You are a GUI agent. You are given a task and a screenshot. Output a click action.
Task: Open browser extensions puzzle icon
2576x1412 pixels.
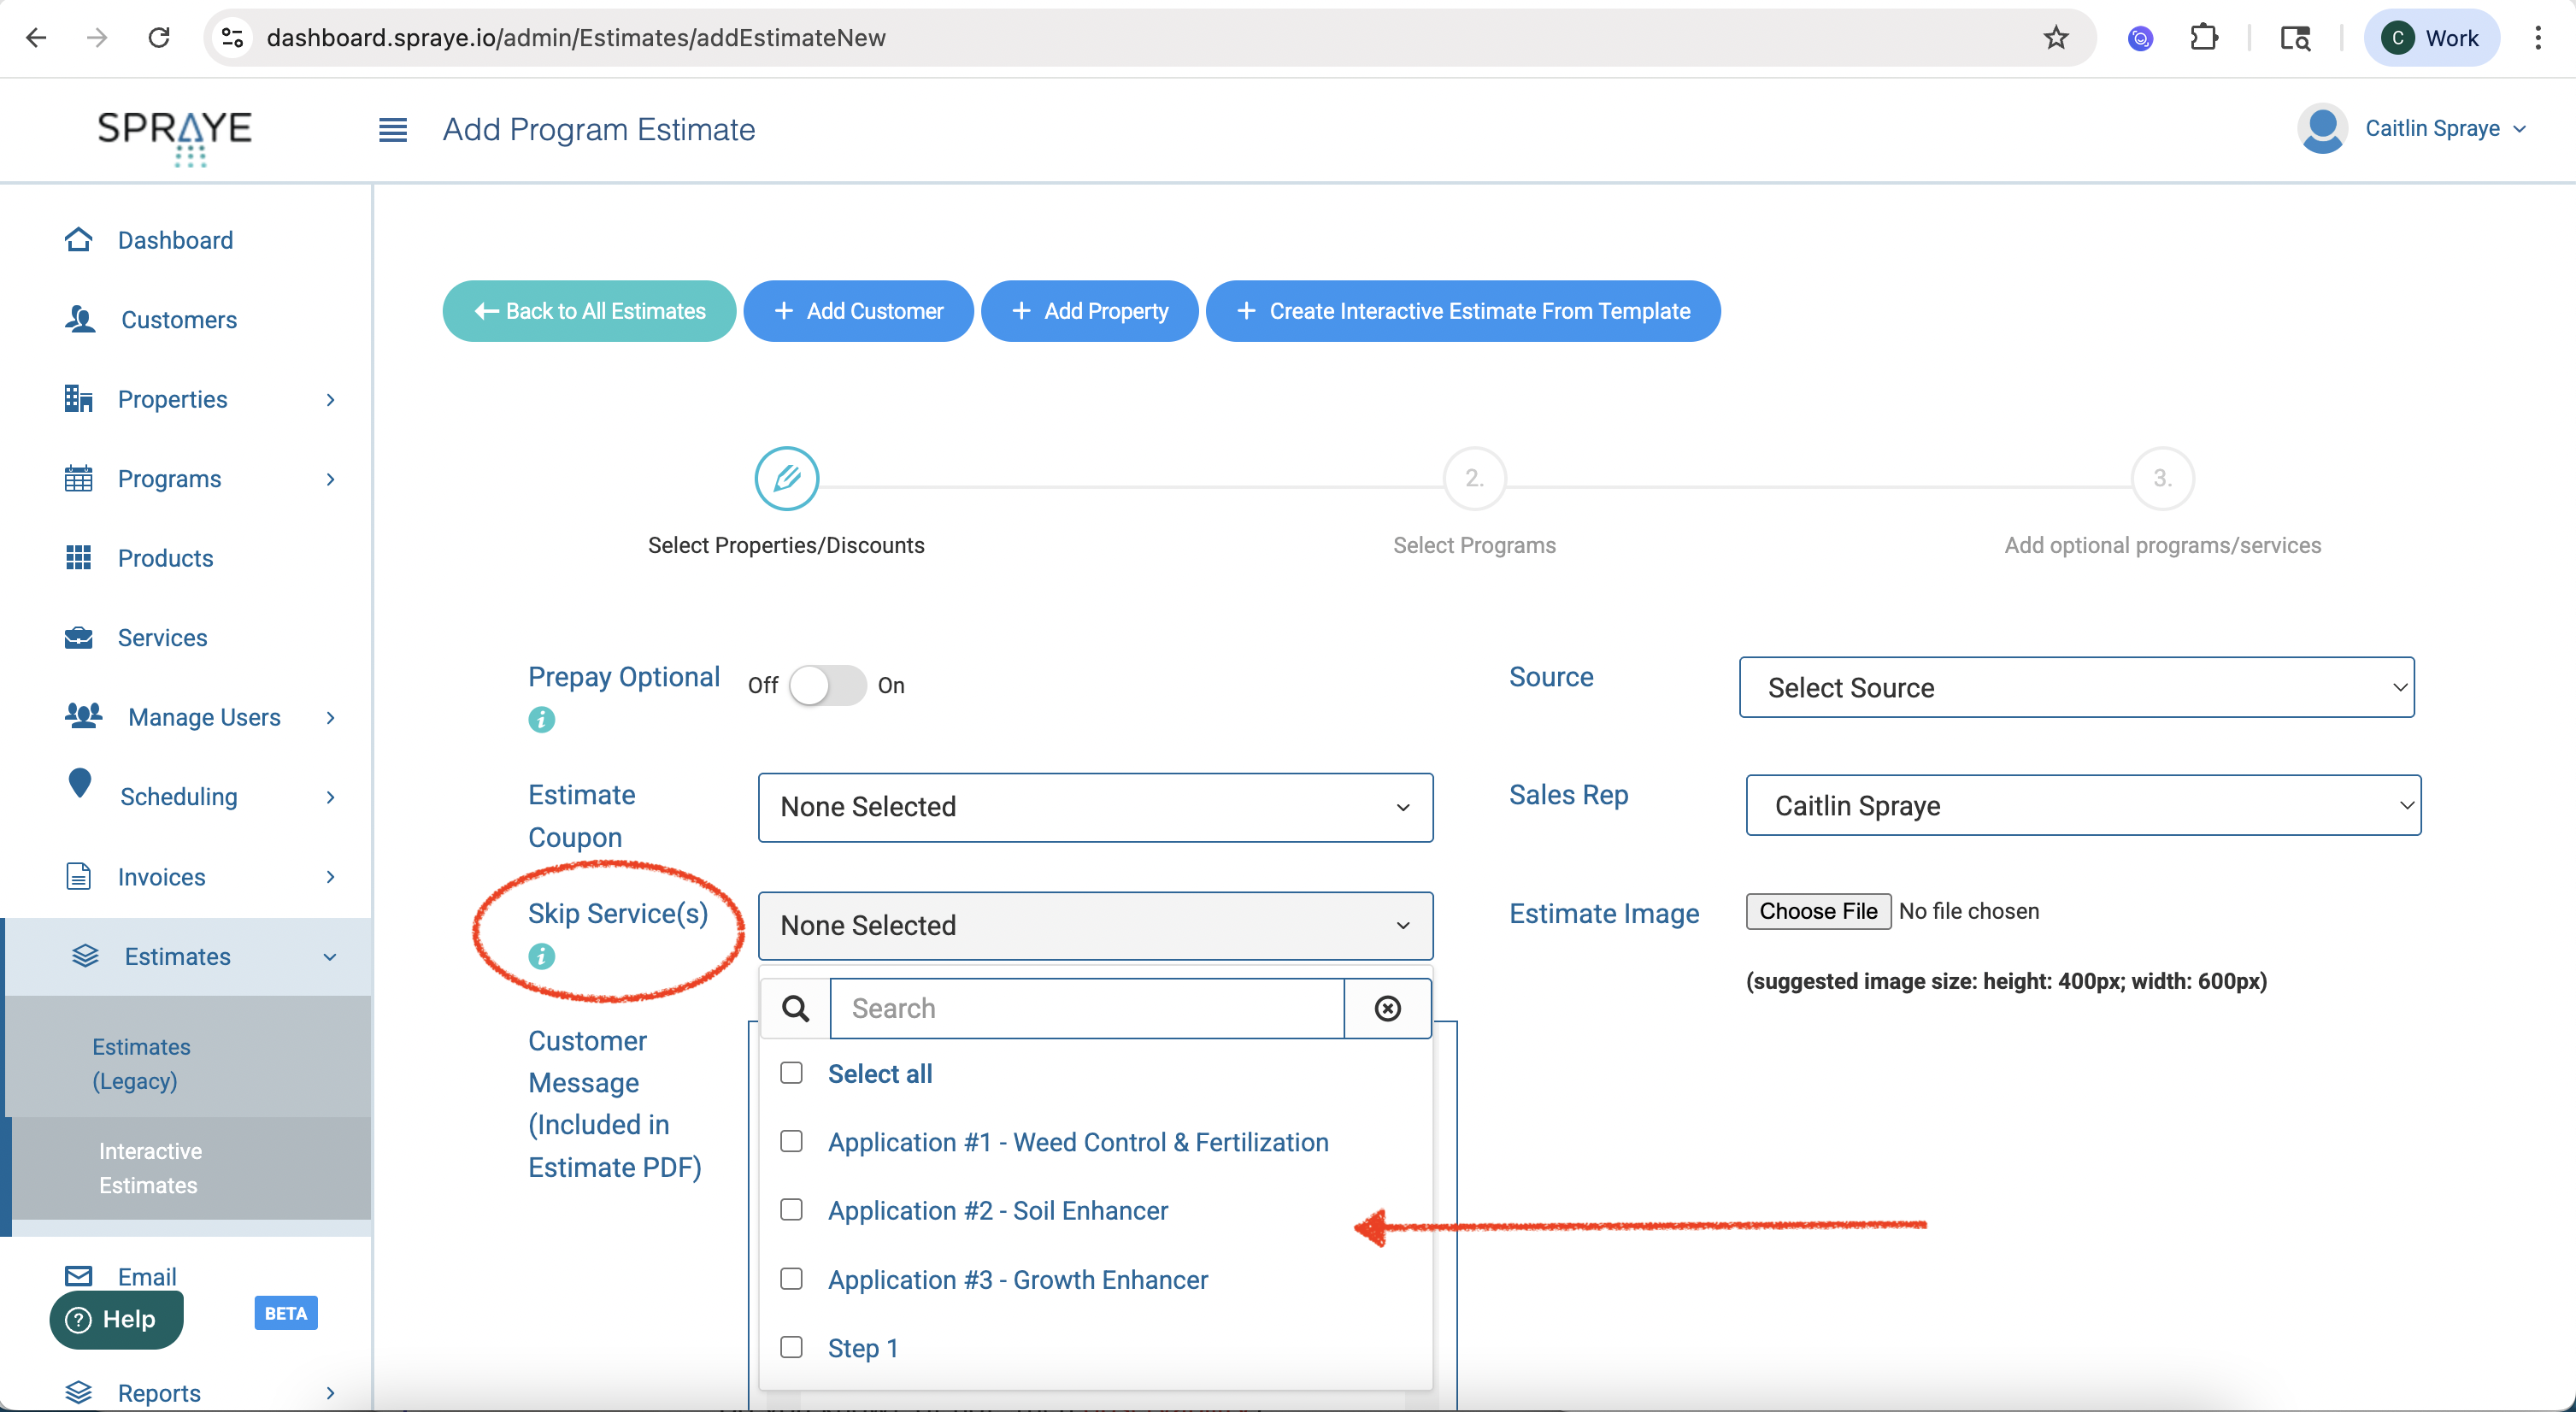tap(2203, 38)
